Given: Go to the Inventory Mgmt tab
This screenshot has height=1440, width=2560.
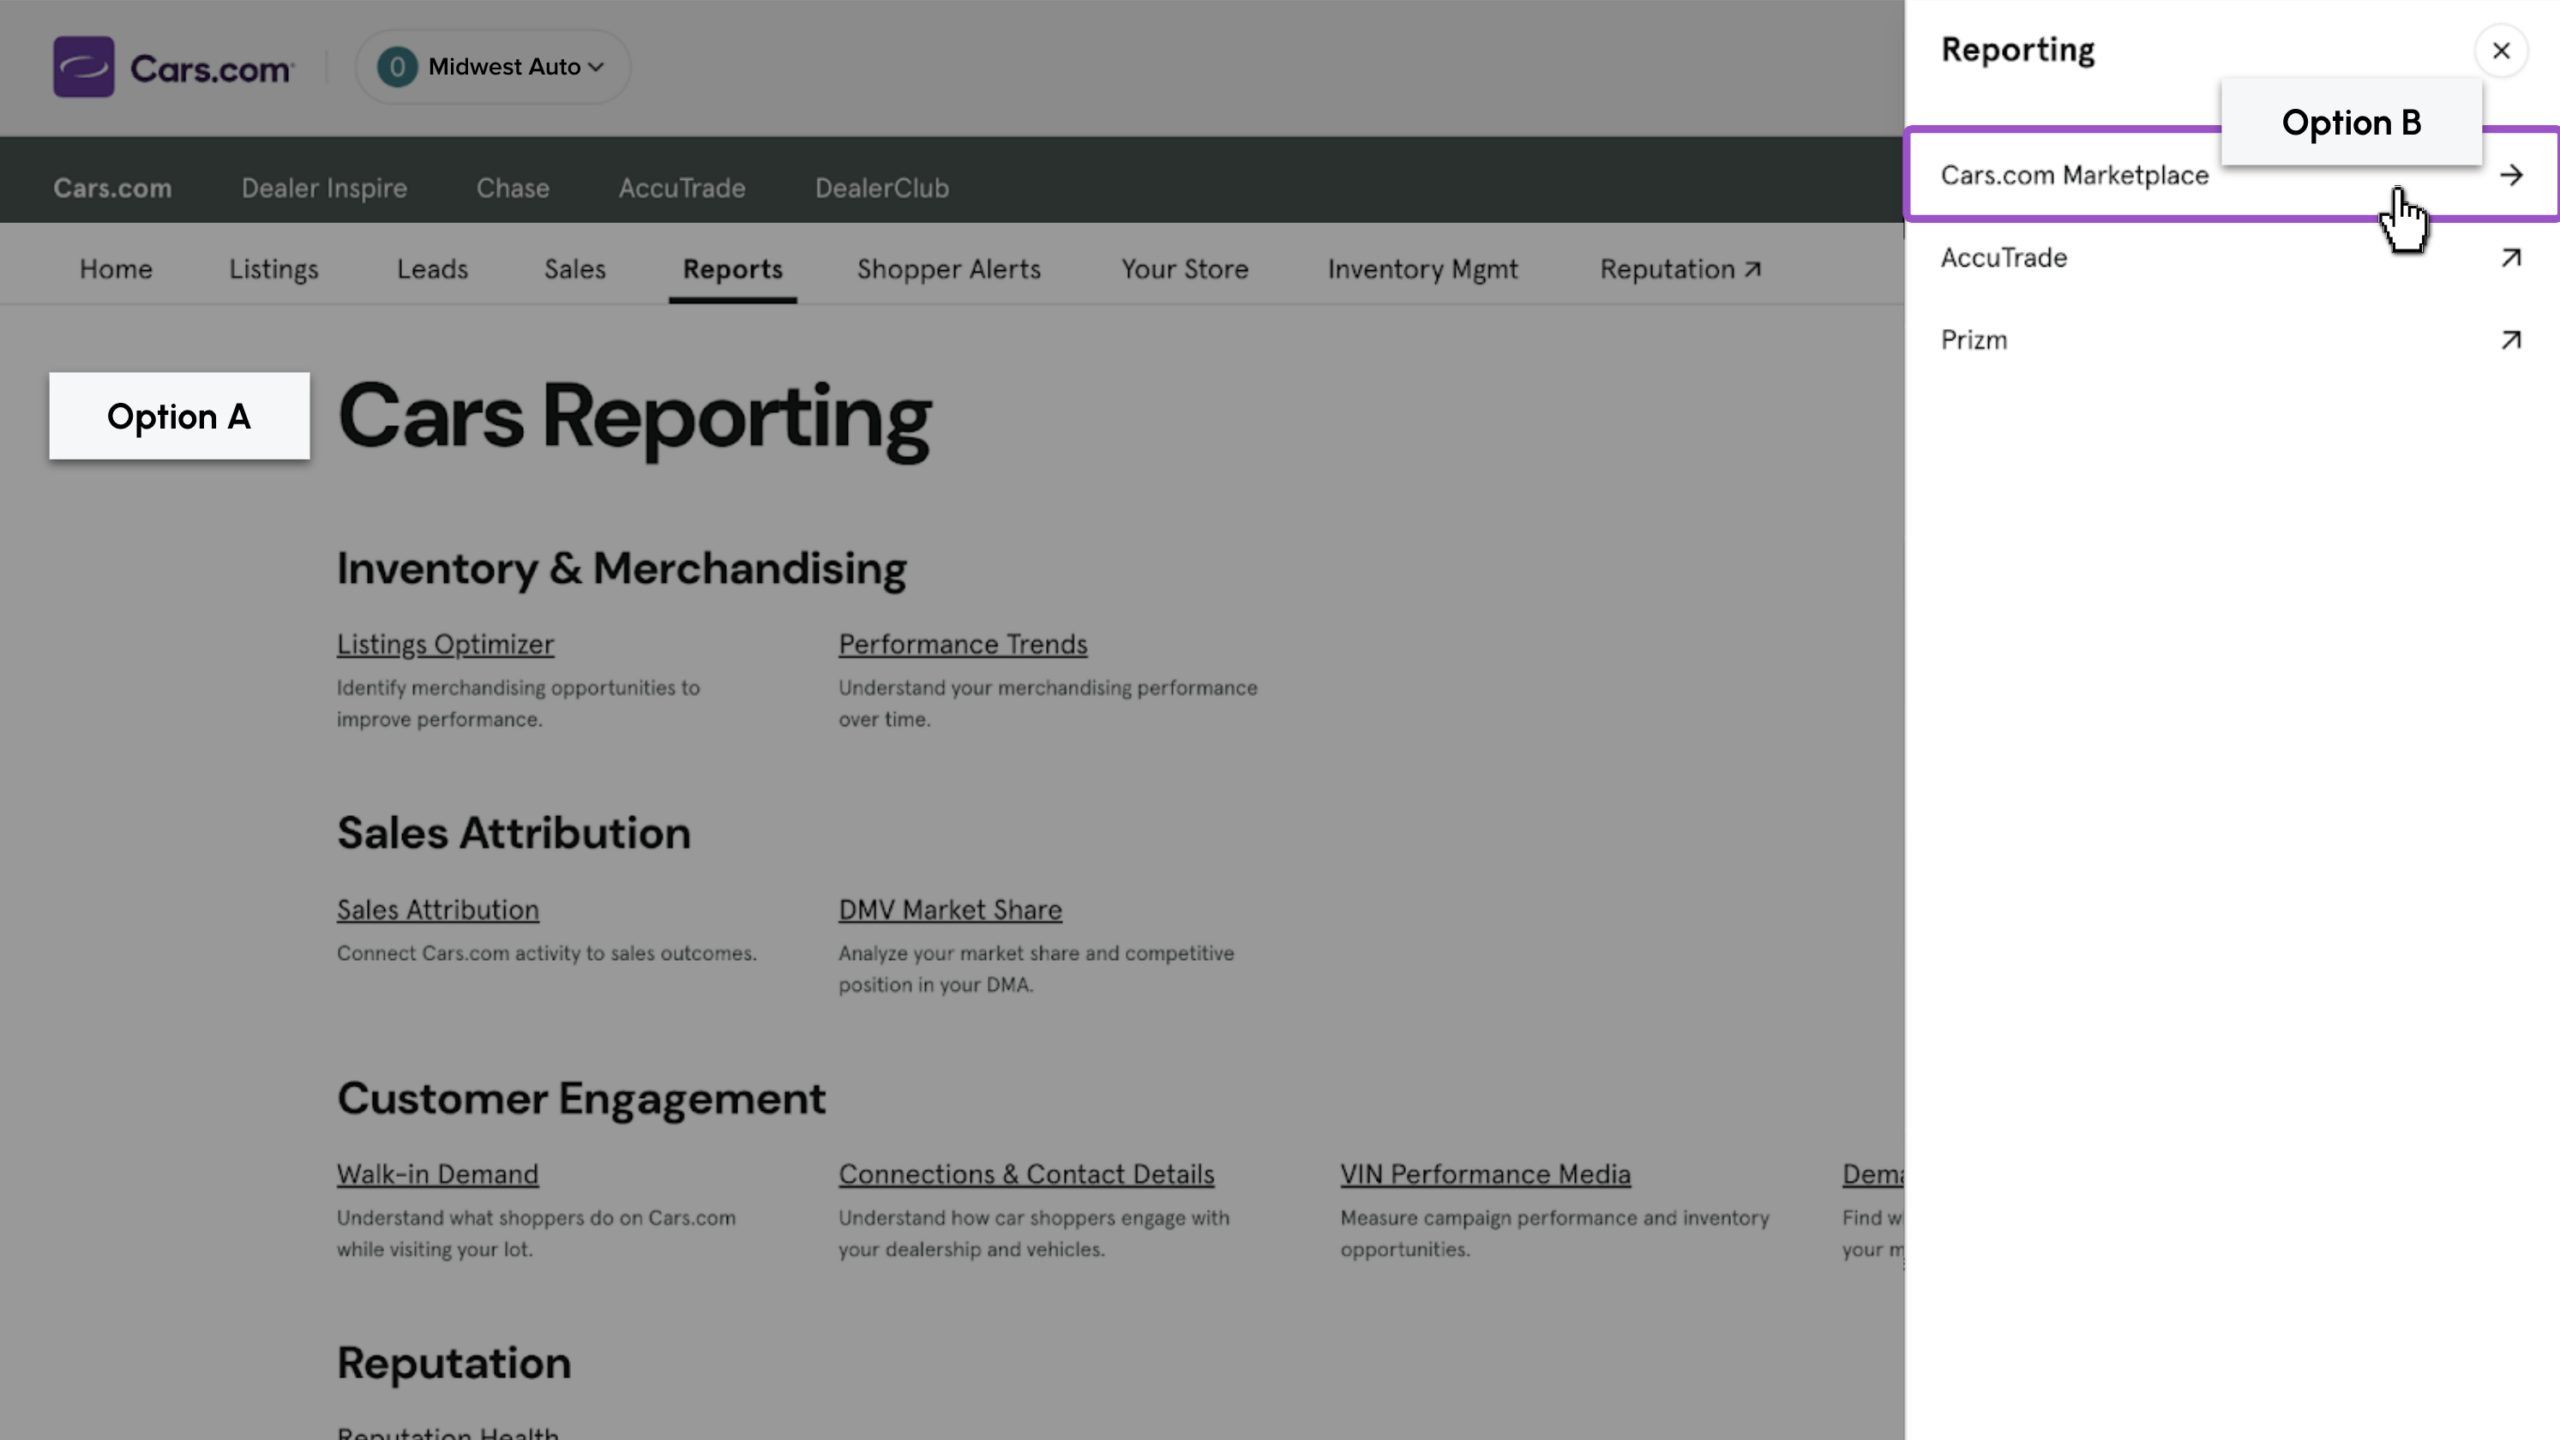Looking at the screenshot, I should coord(1423,269).
